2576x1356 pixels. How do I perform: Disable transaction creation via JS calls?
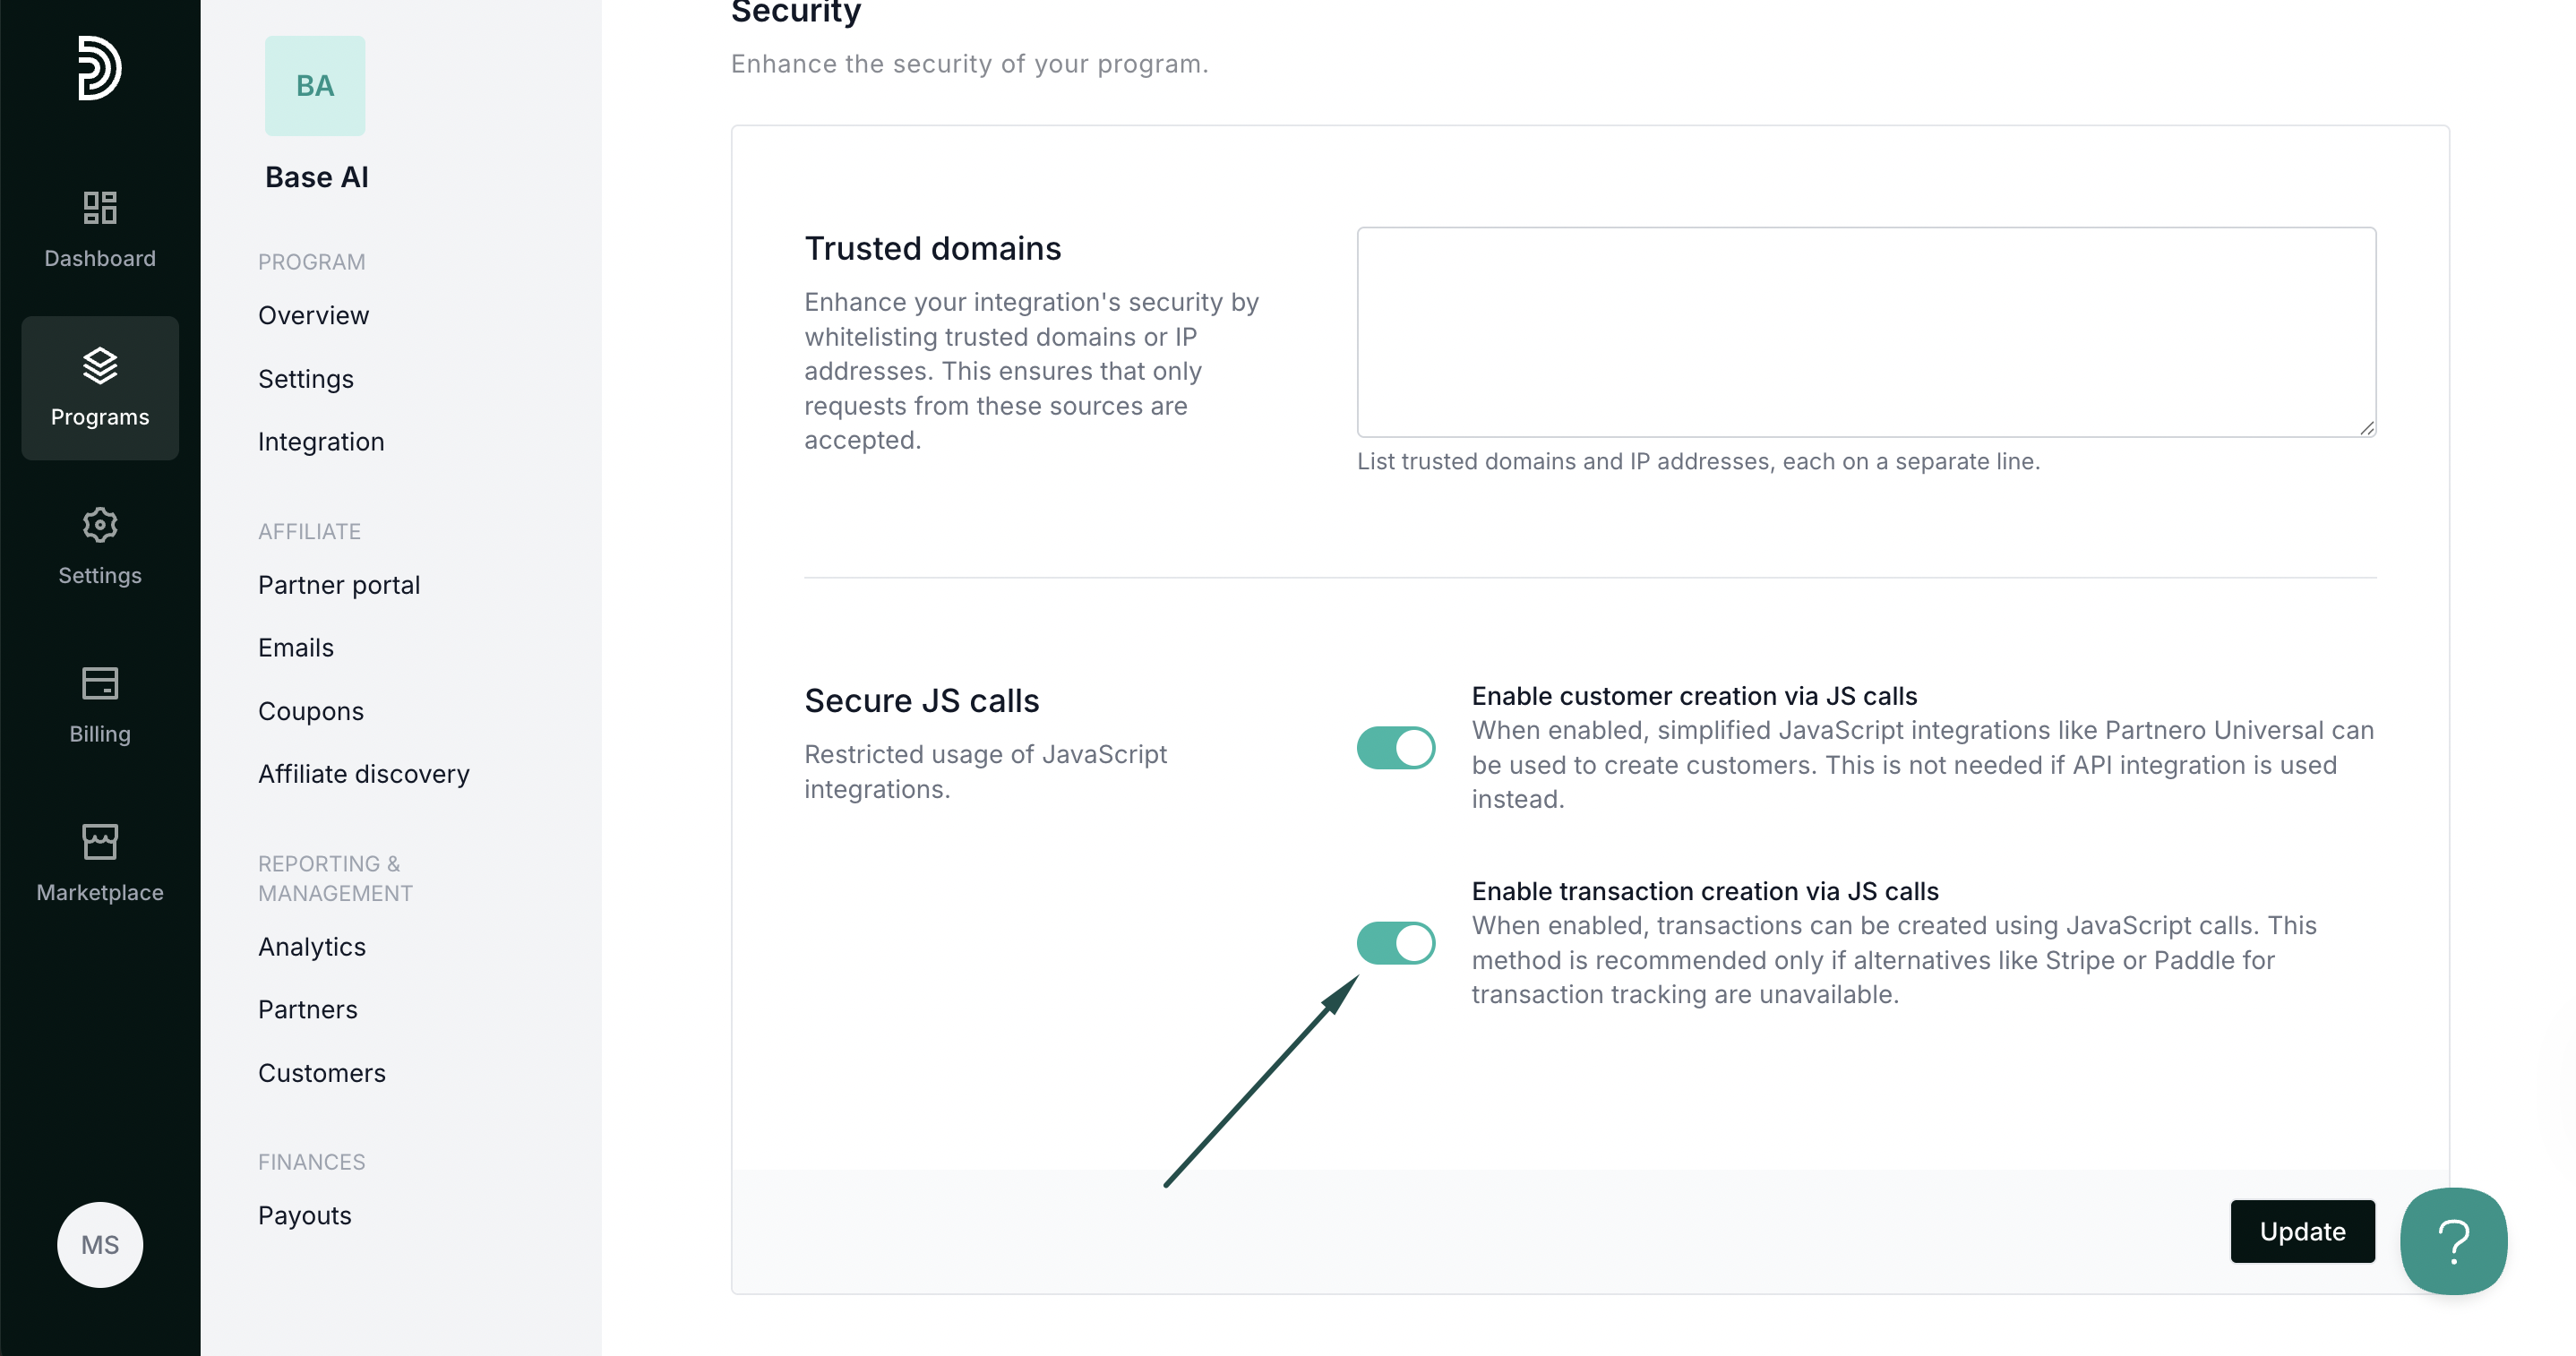tap(1396, 943)
